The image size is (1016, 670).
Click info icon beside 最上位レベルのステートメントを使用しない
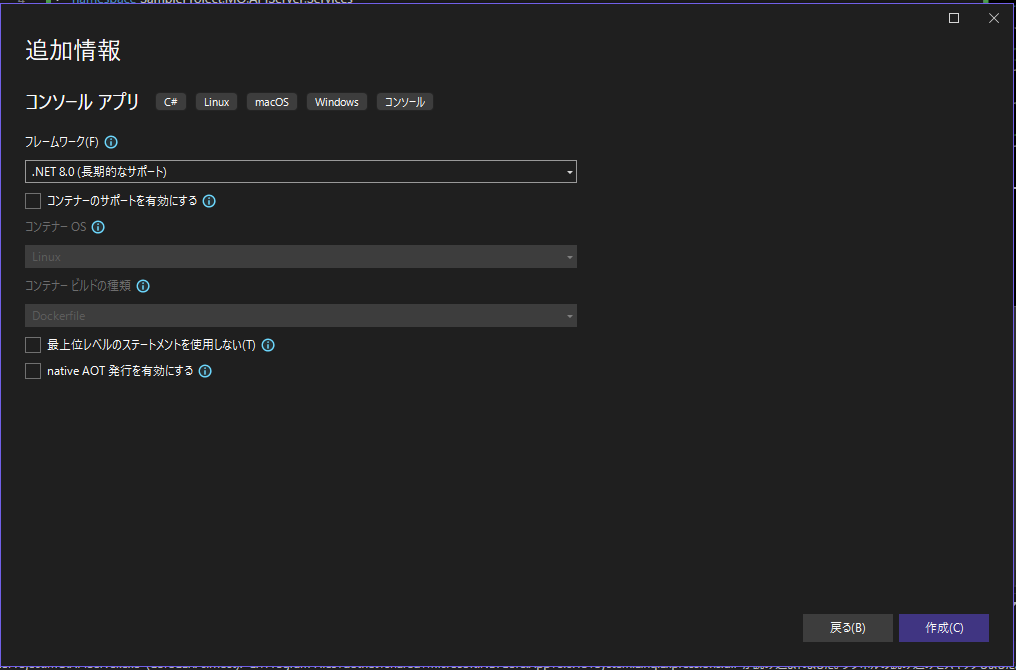pyautogui.click(x=268, y=345)
